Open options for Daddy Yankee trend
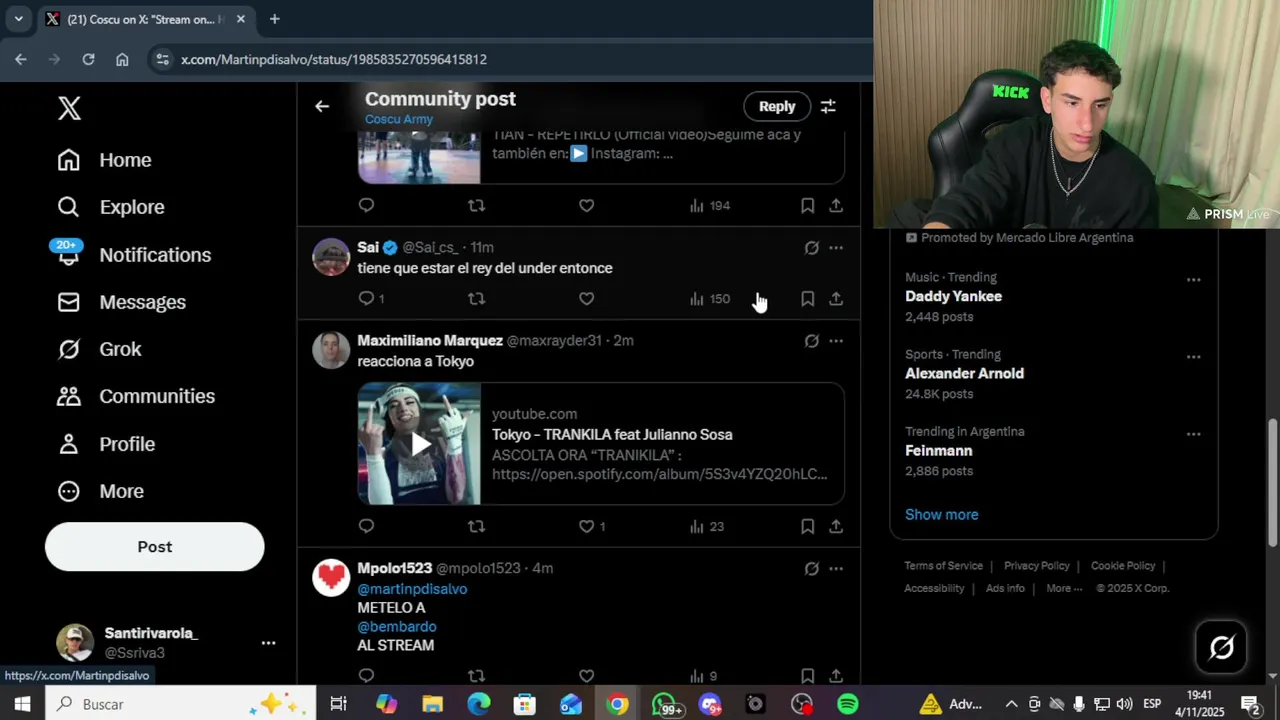 click(1193, 280)
